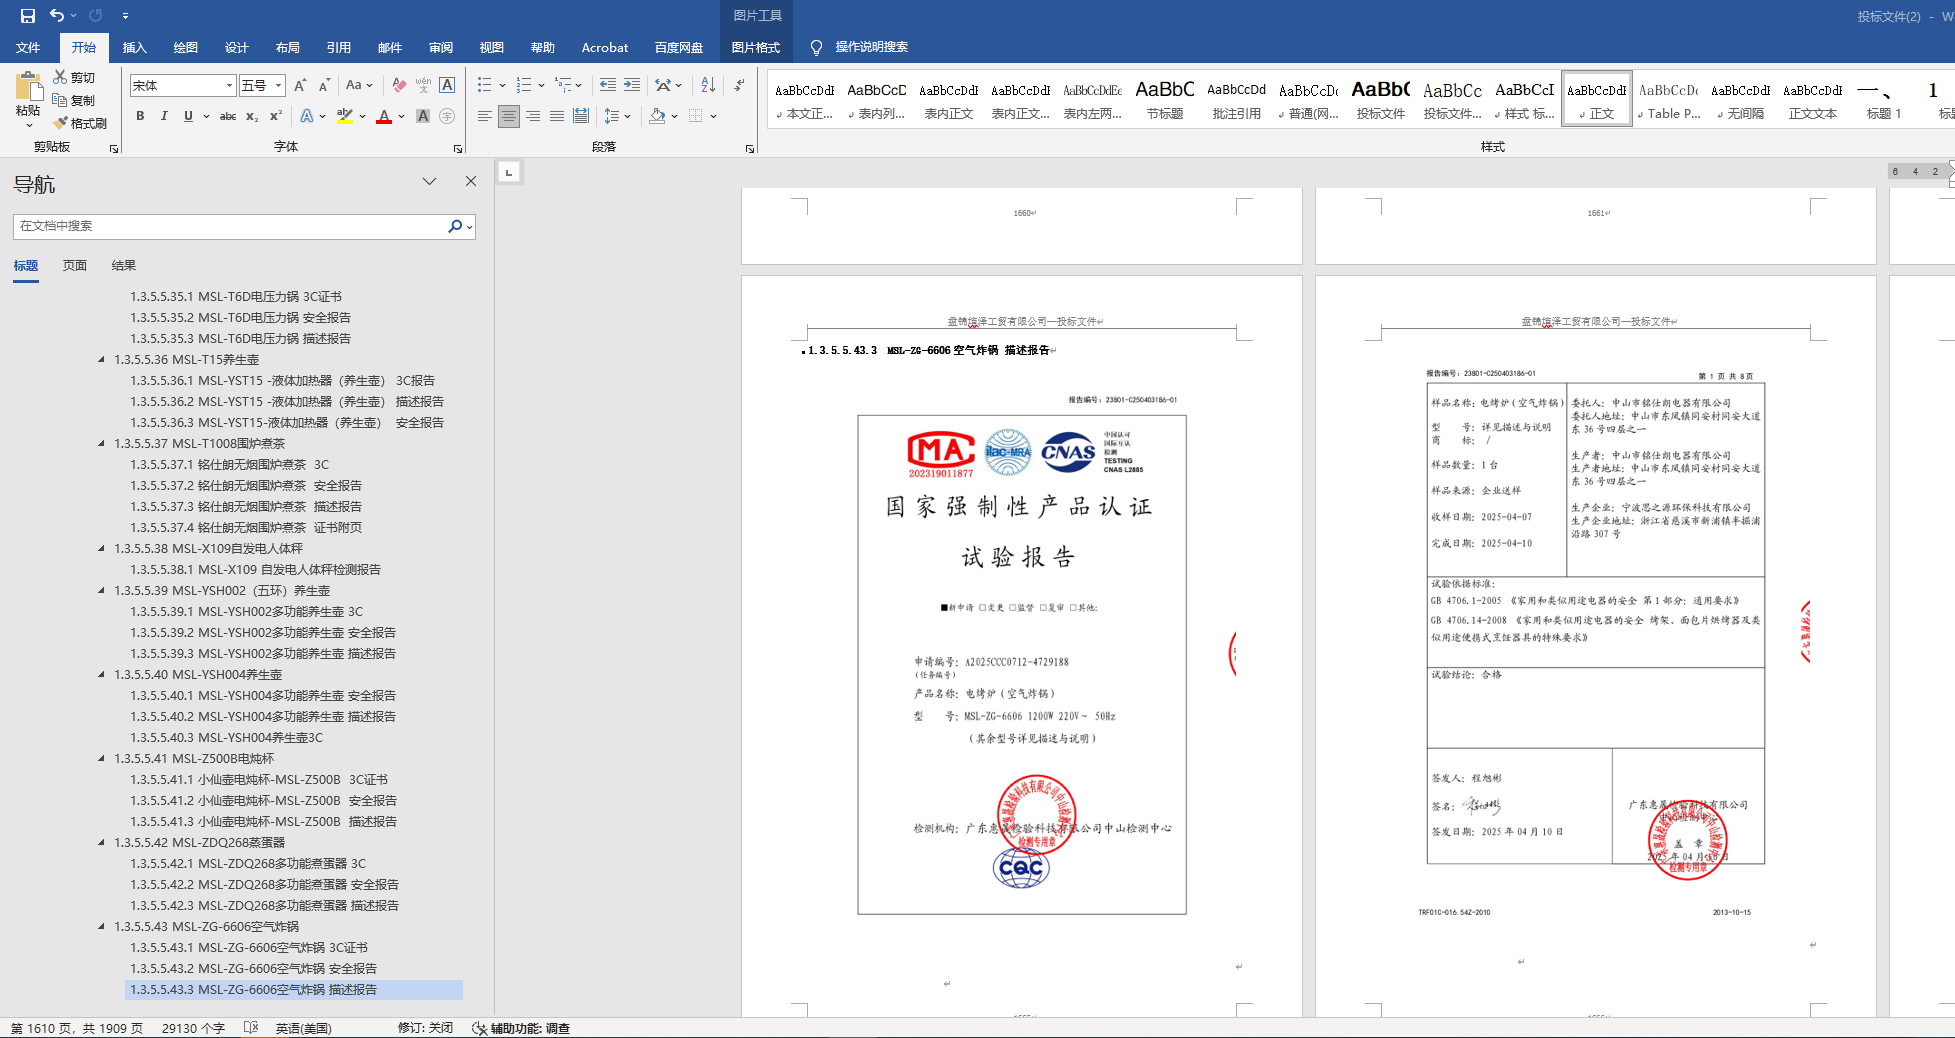Image resolution: width=1955 pixels, height=1038 pixels.
Task: Click the grow font size icon
Action: [298, 85]
